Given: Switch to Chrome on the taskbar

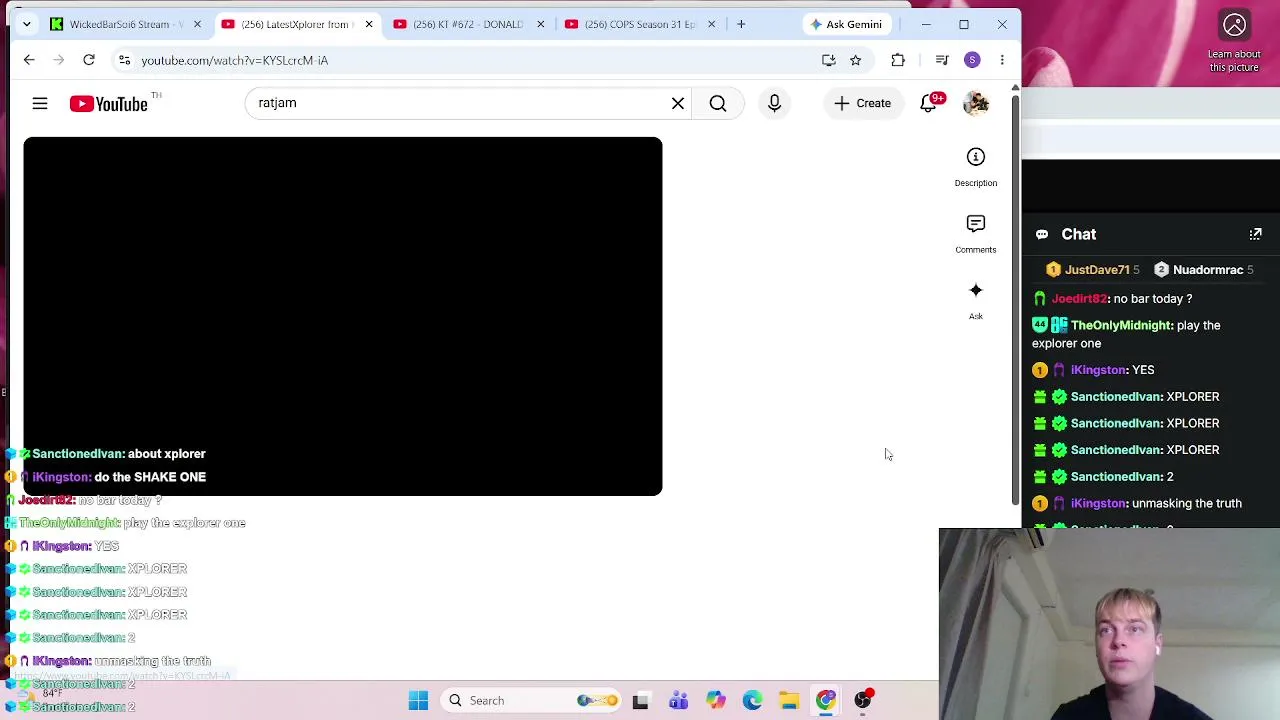Looking at the screenshot, I should point(826,701).
